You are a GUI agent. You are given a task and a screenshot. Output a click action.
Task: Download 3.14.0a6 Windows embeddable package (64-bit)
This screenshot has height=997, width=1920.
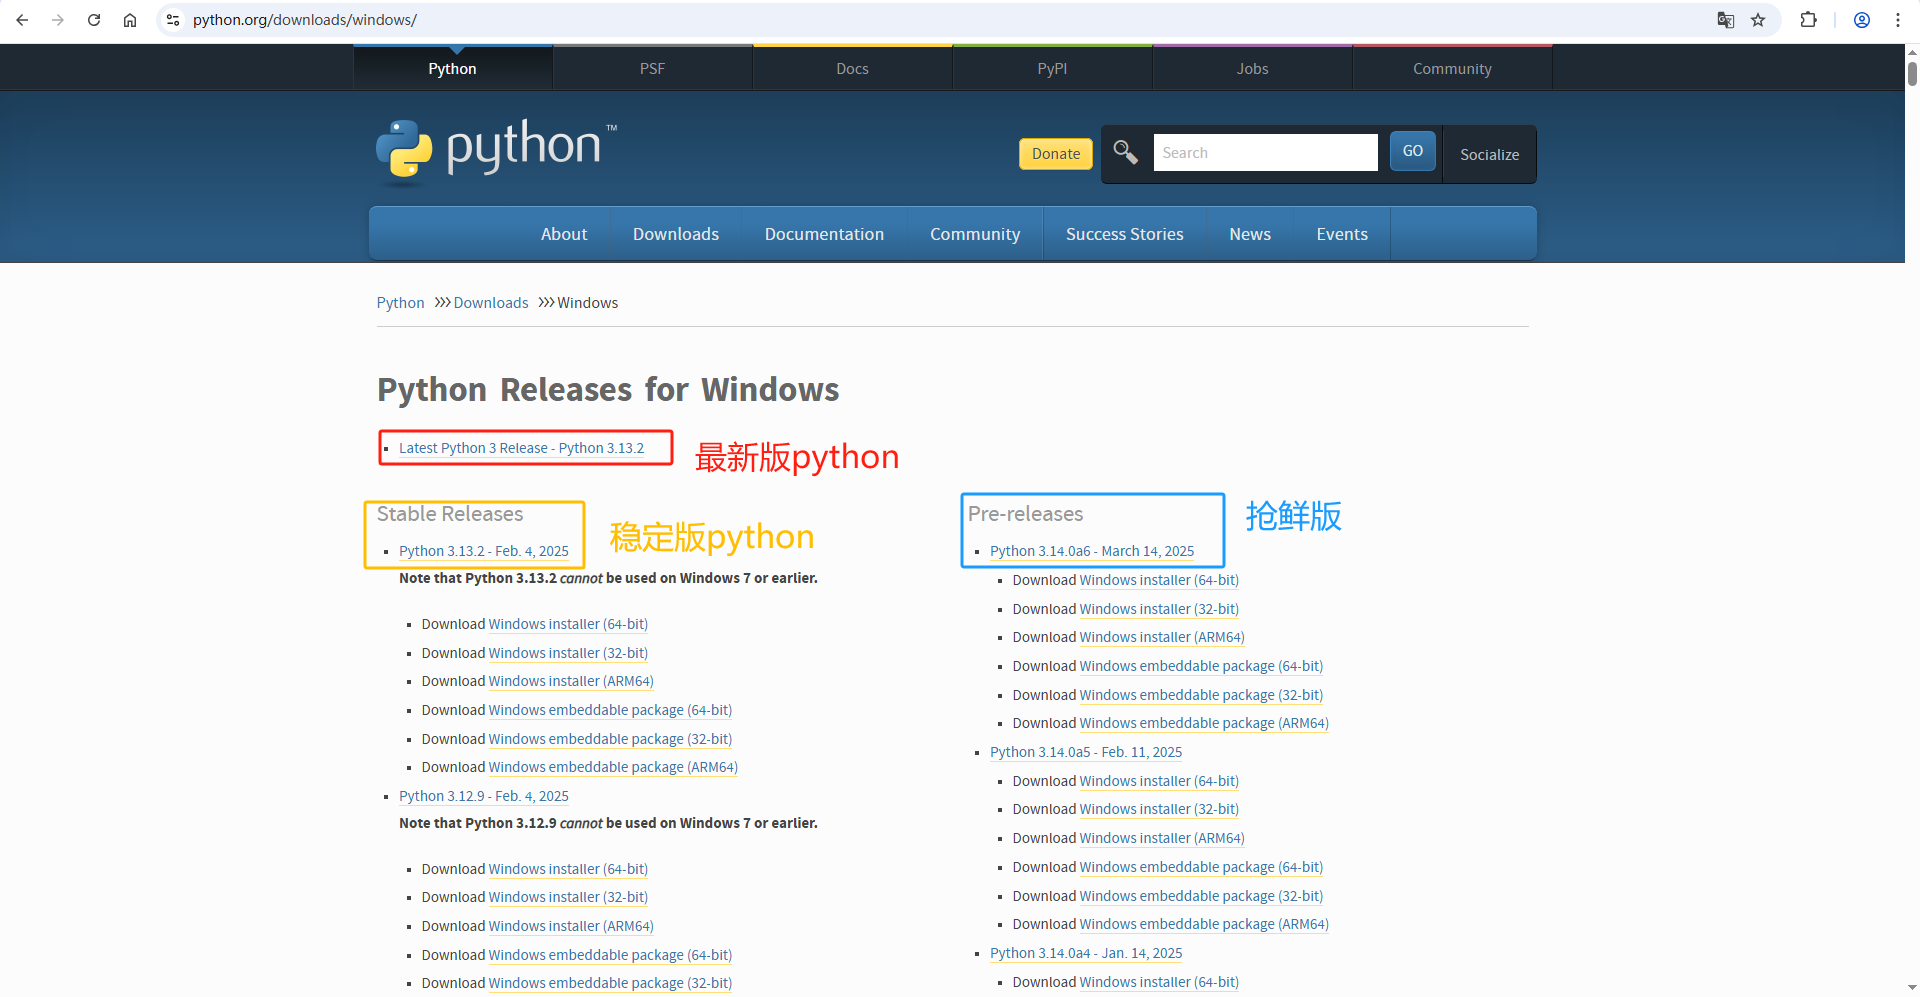coord(1201,666)
